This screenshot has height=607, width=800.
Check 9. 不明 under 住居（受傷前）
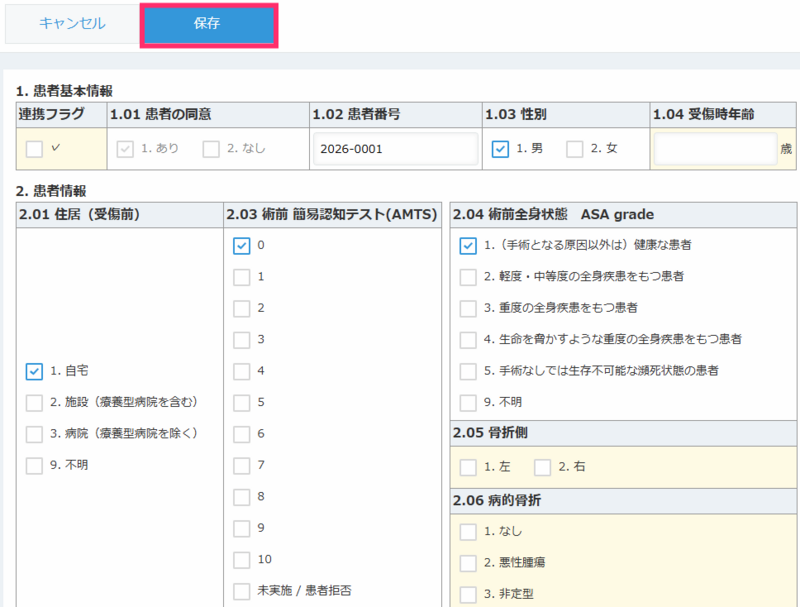(34, 466)
